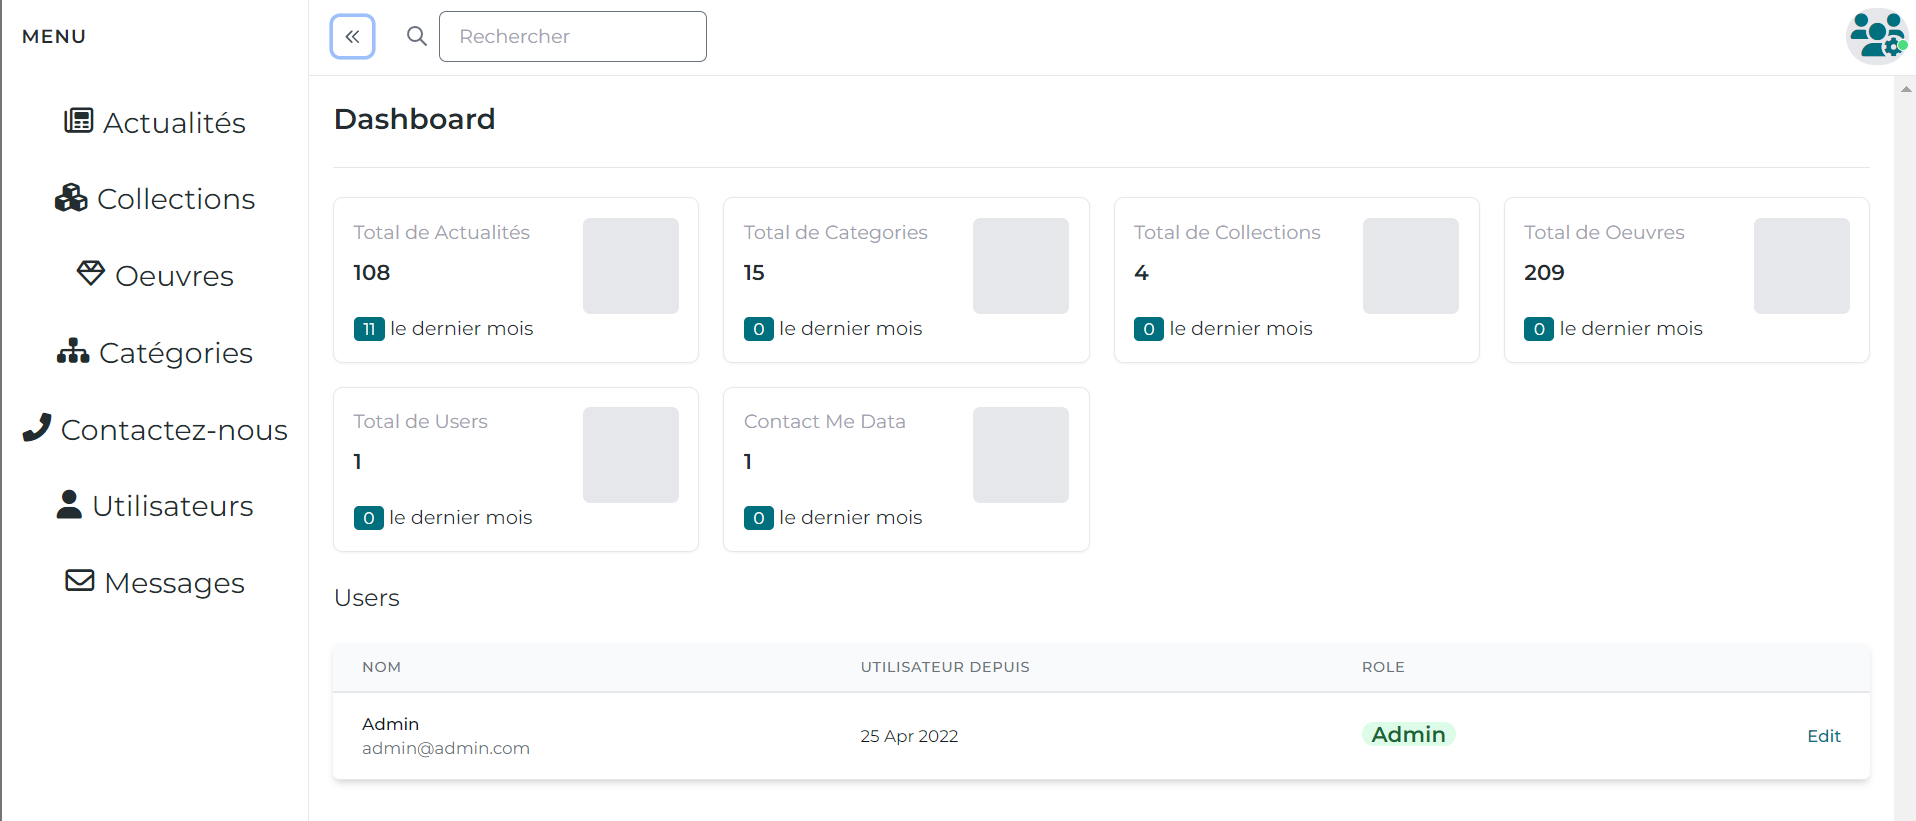The image size is (1916, 821).
Task: Open the Actualités menu item
Action: coord(155,122)
